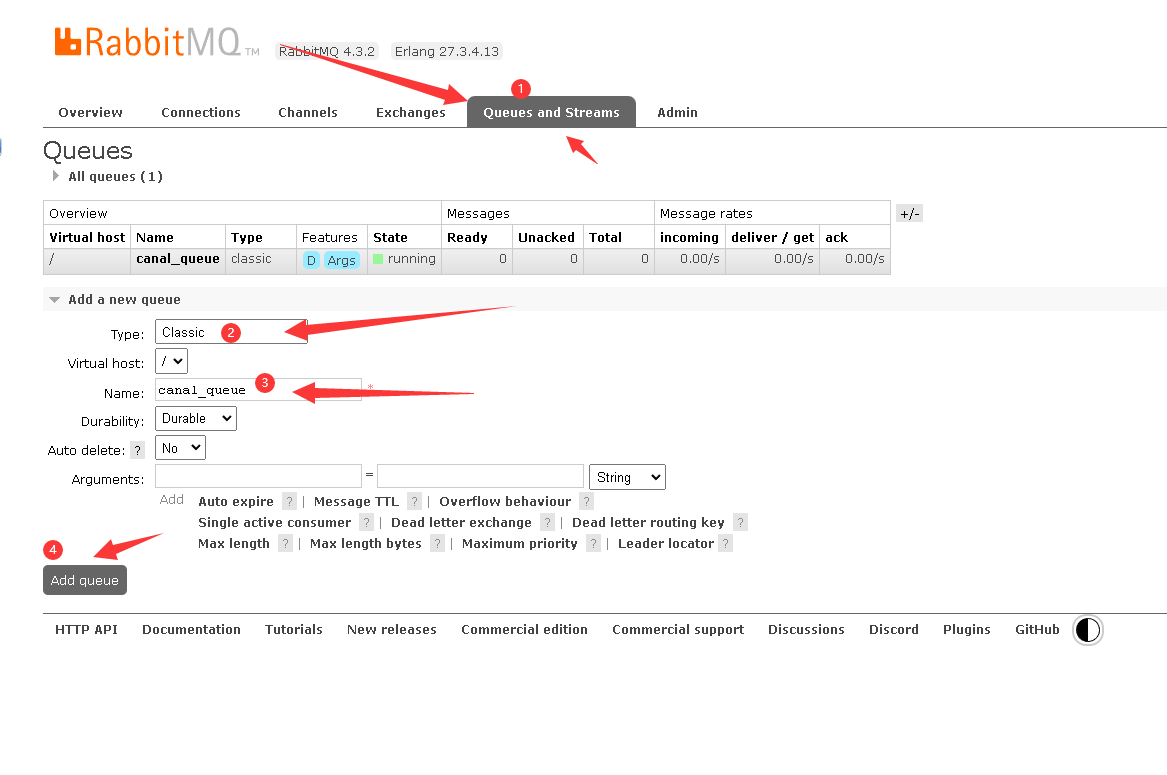Screen dimensions: 1167x775
Task: Sort by Ready column header
Action: (x=467, y=237)
